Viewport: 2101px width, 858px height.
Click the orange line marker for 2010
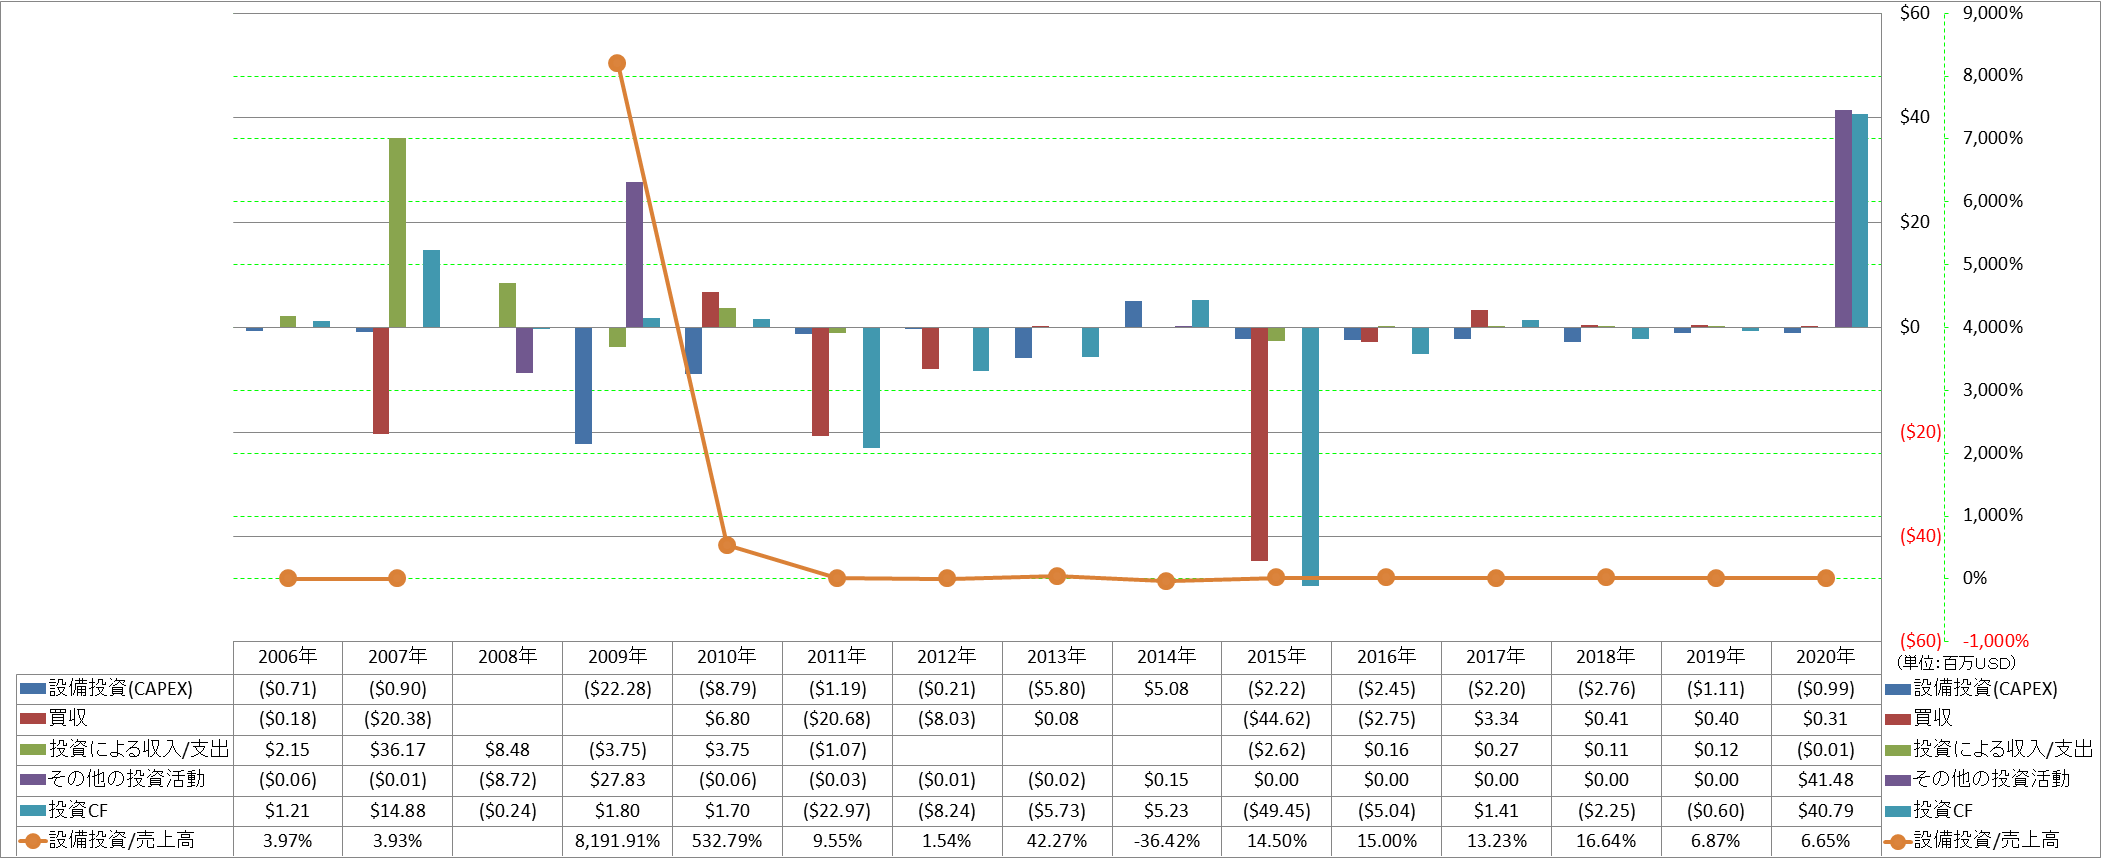(x=727, y=545)
